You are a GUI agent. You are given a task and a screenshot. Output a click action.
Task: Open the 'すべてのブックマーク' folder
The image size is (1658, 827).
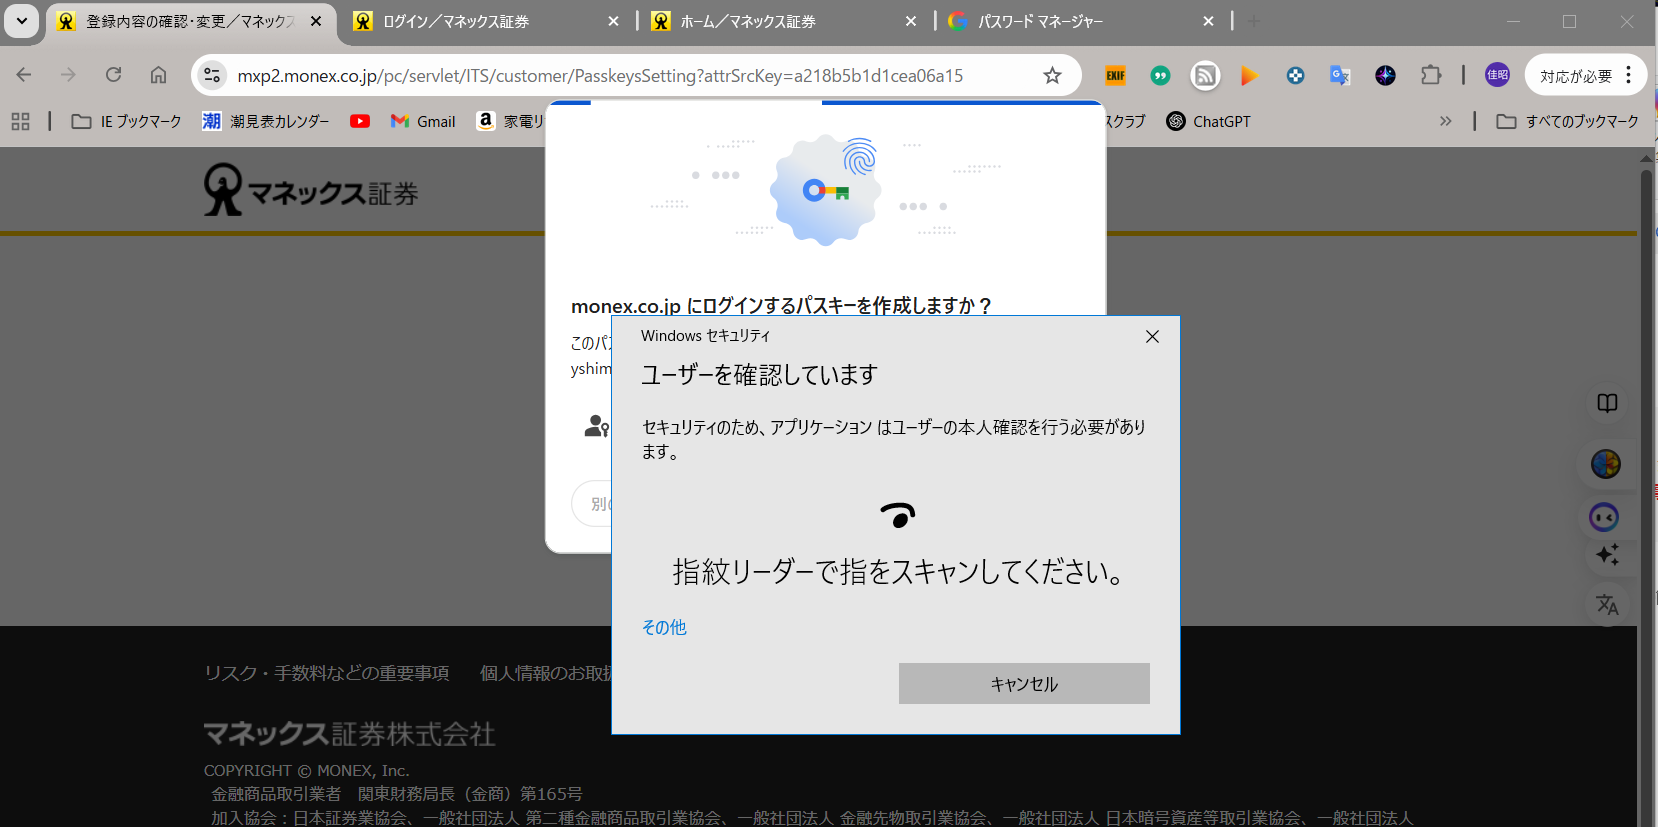point(1567,121)
